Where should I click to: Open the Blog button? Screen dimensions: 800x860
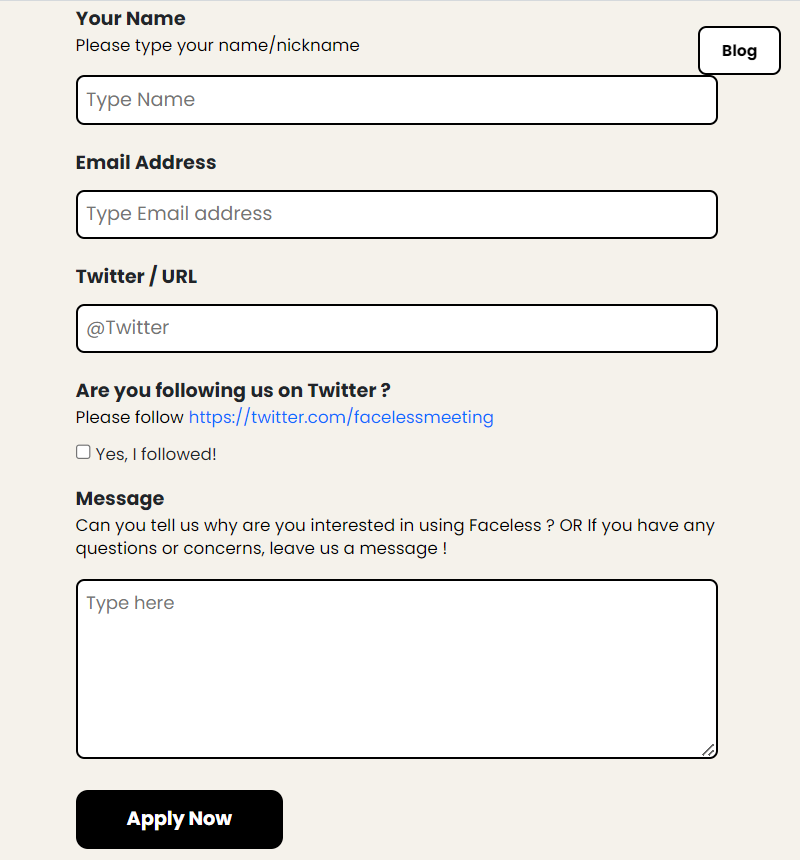click(739, 50)
